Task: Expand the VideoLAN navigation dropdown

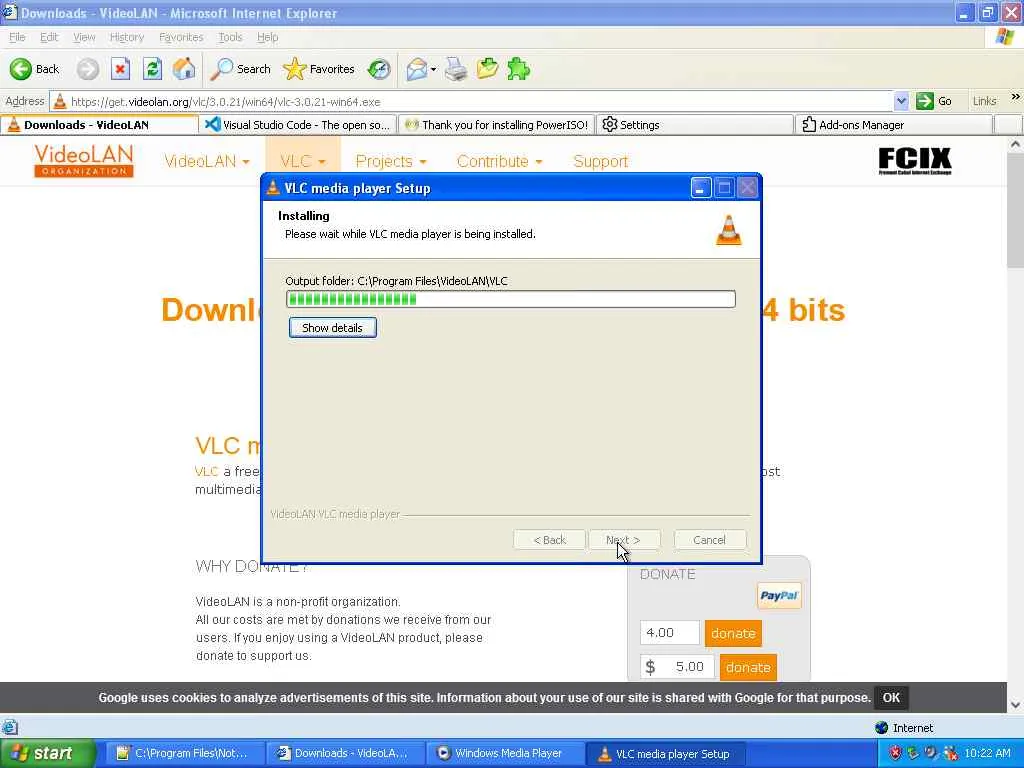Action: [246, 162]
